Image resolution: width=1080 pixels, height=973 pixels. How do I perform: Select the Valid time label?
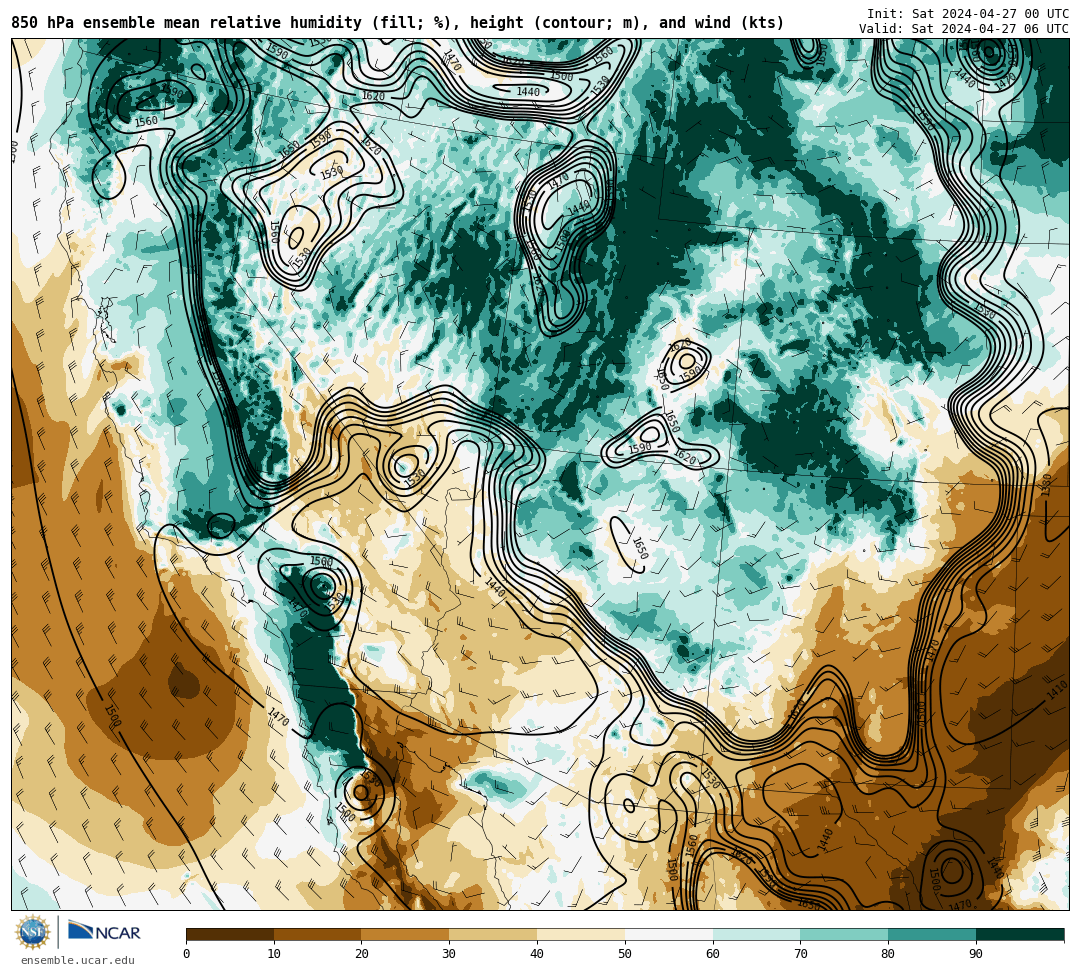(x=964, y=29)
